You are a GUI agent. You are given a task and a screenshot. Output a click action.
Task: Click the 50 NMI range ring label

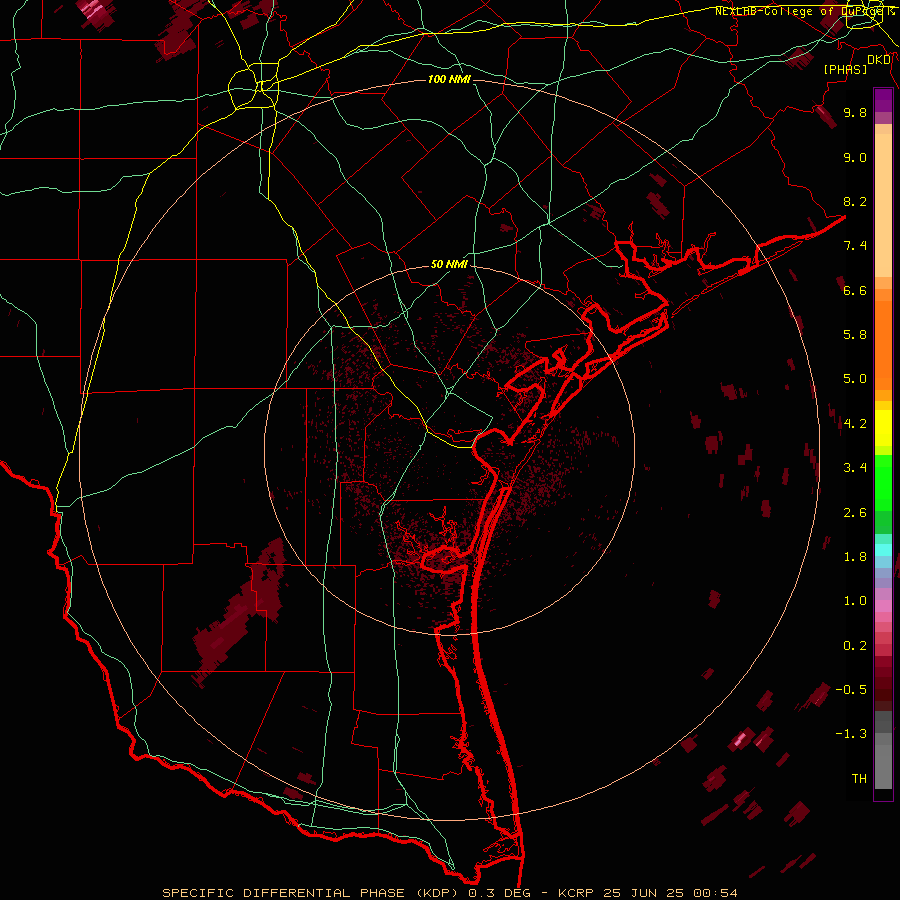click(449, 264)
